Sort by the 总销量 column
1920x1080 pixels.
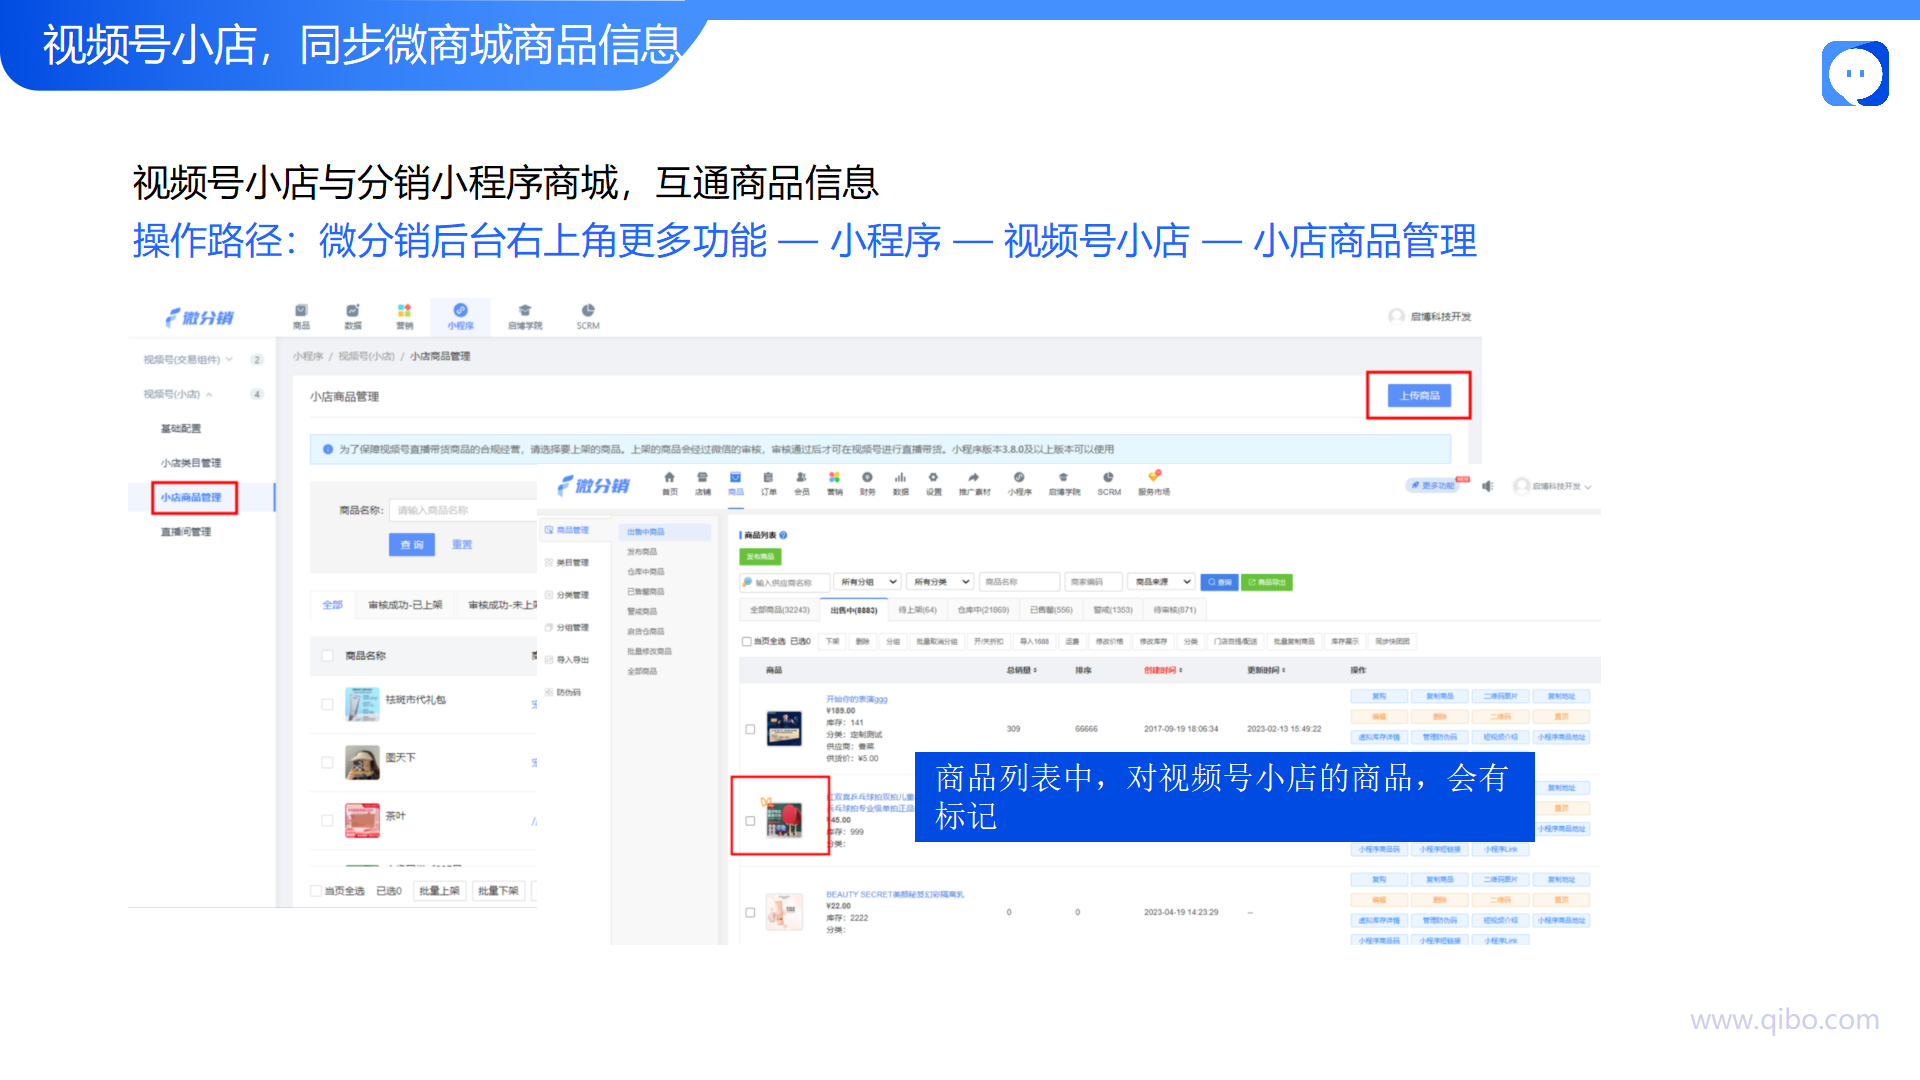pyautogui.click(x=1022, y=670)
